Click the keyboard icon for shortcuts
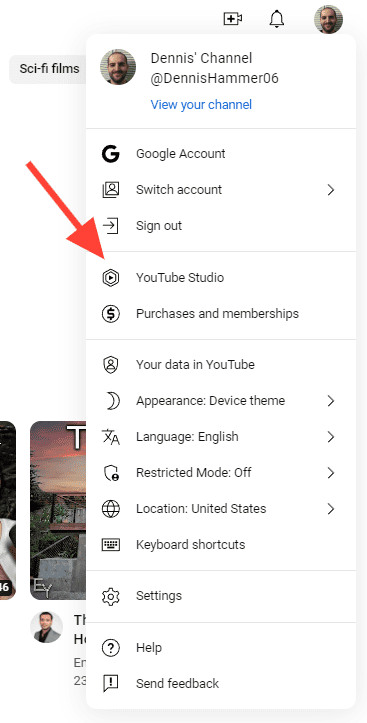 pos(111,545)
